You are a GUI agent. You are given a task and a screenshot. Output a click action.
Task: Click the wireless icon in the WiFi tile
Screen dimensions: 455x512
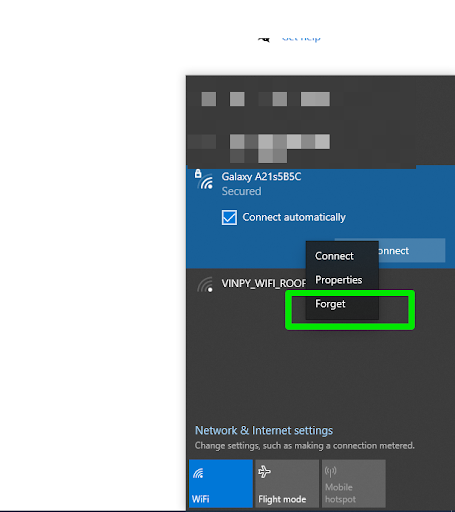tap(198, 473)
